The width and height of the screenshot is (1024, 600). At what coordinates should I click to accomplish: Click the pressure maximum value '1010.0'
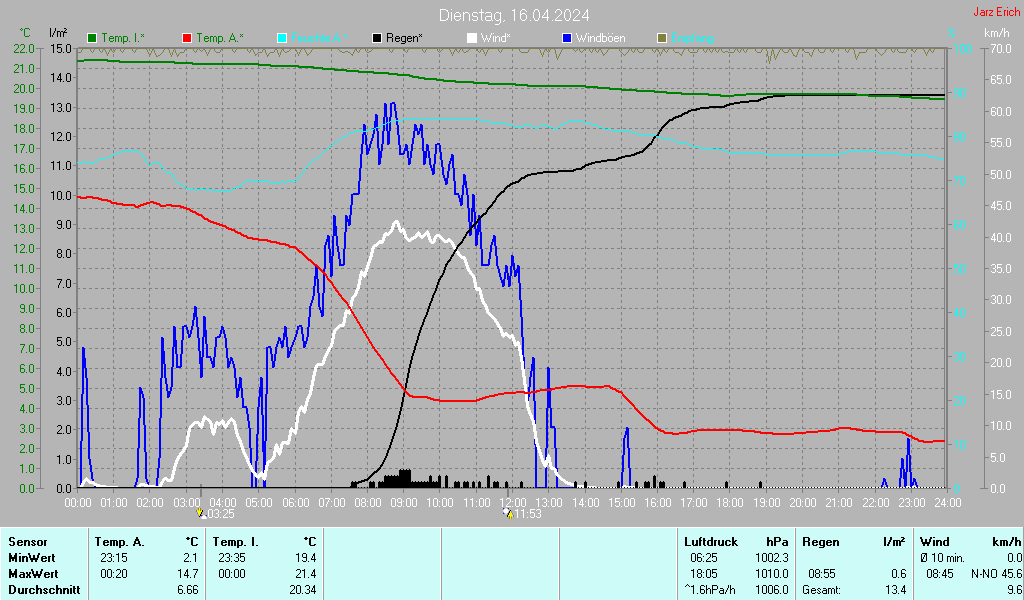click(772, 574)
